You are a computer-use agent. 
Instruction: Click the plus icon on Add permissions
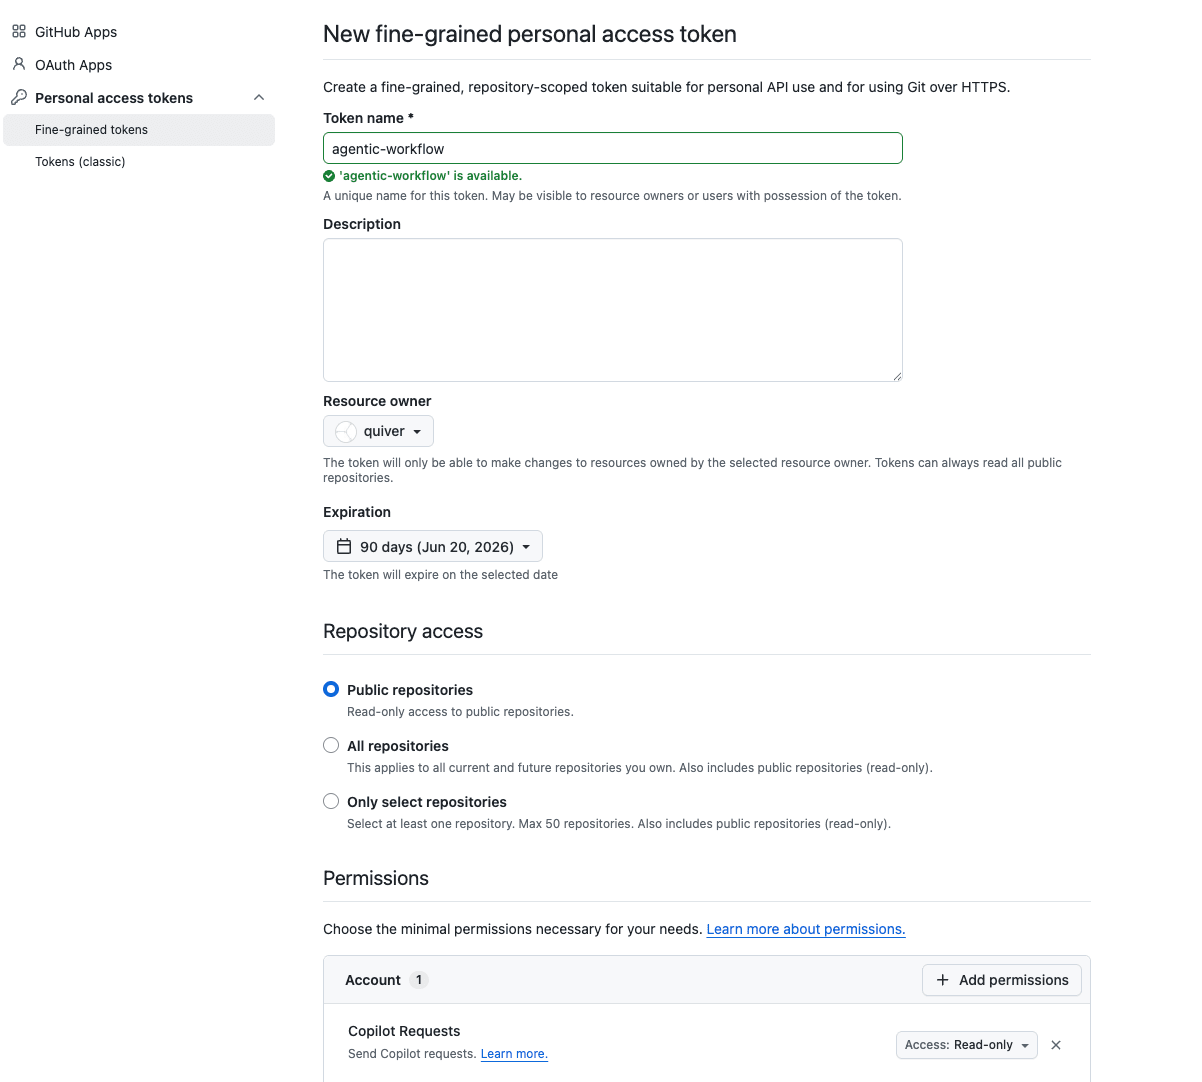click(941, 980)
